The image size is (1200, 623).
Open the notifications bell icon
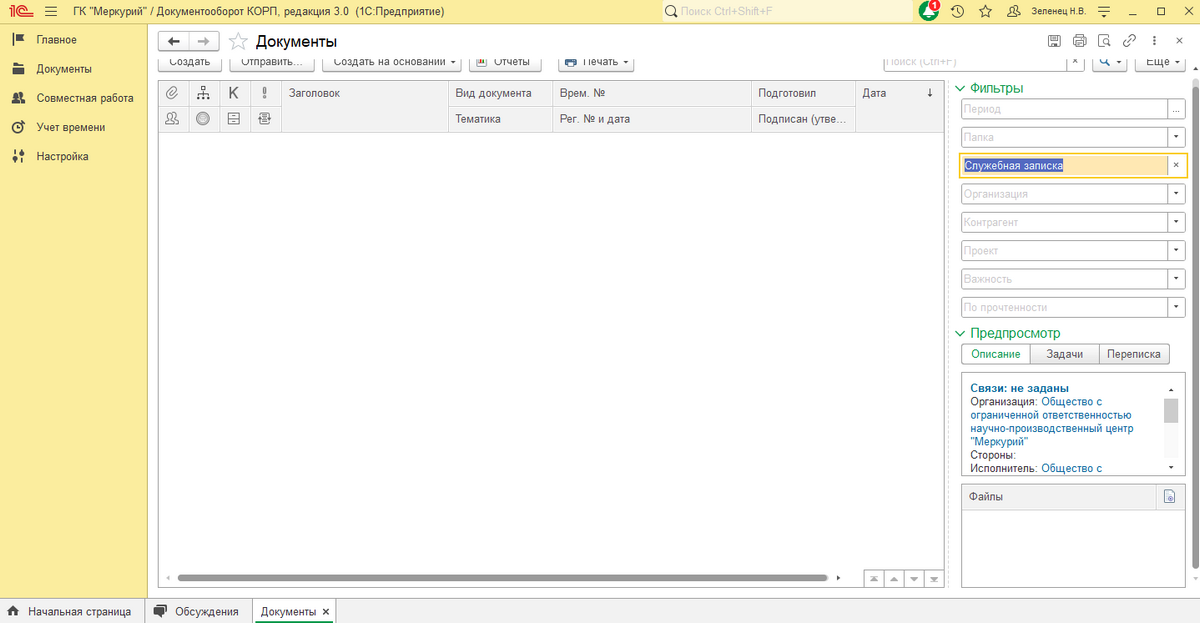929,11
